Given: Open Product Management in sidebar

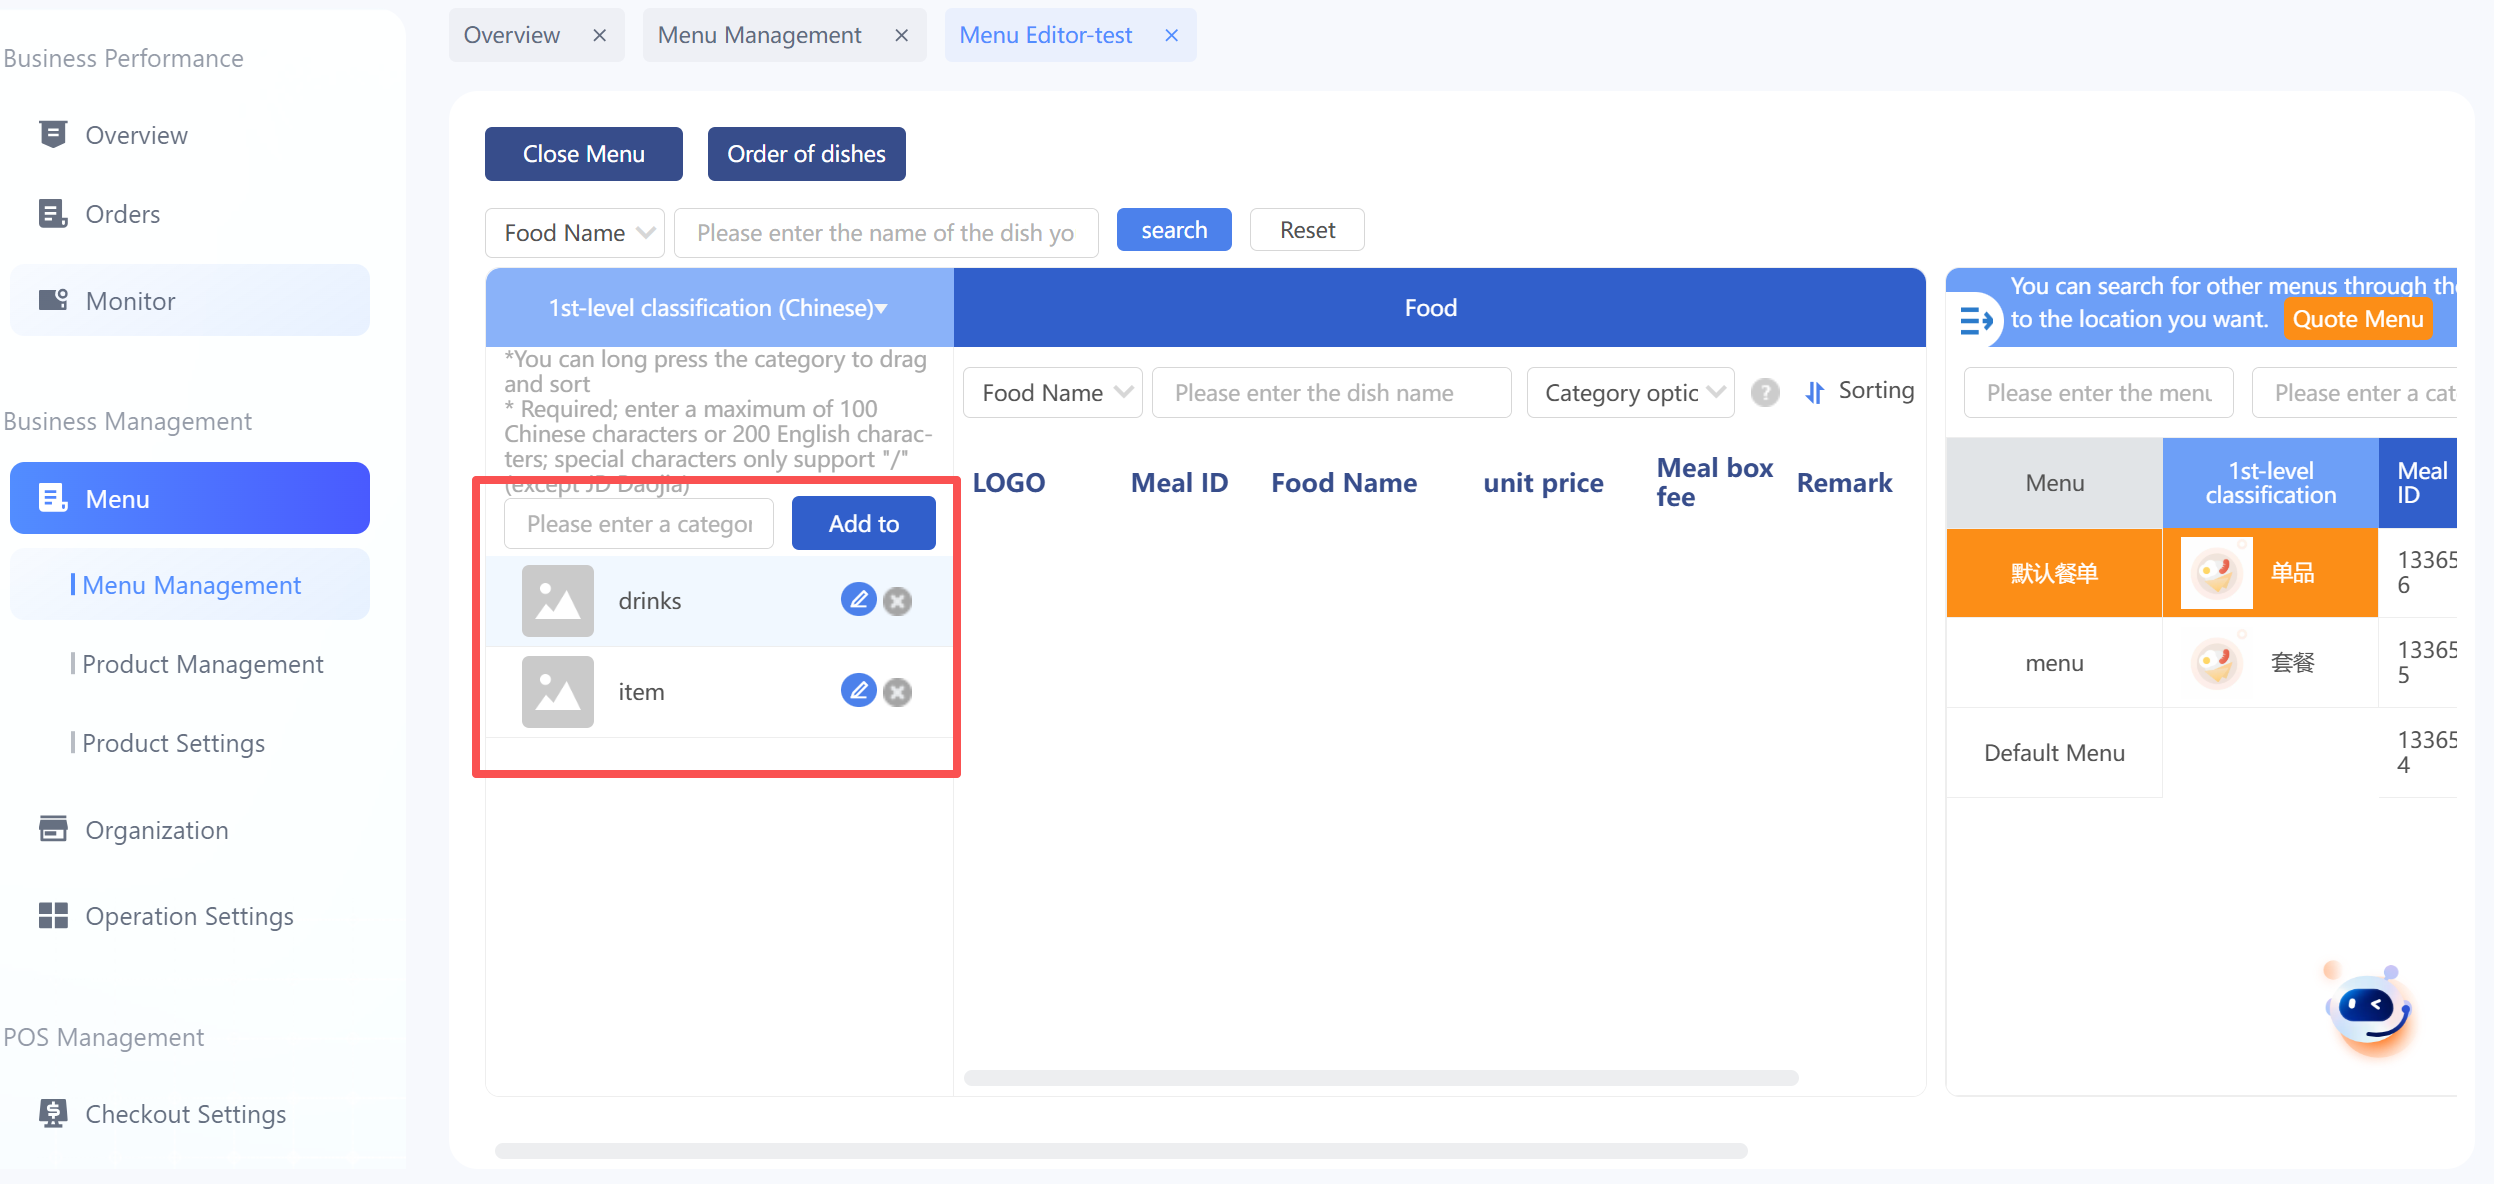Looking at the screenshot, I should pos(202,664).
